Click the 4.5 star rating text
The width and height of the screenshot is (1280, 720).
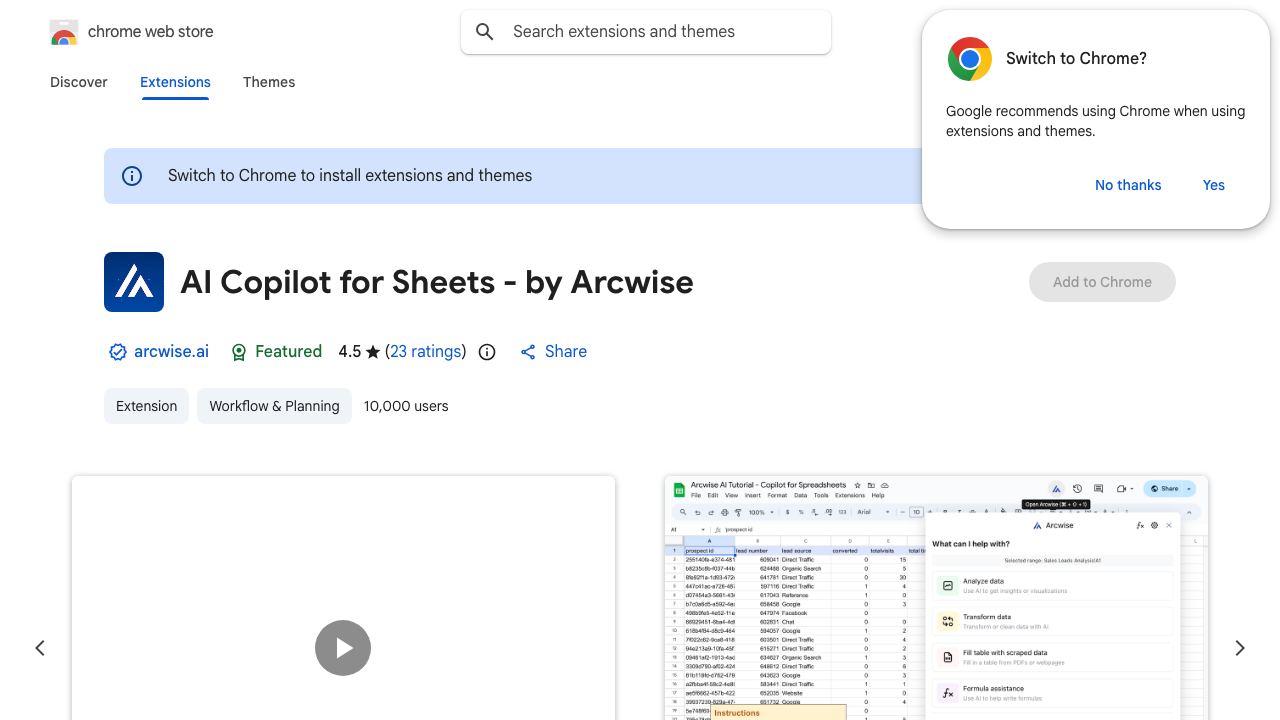359,352
